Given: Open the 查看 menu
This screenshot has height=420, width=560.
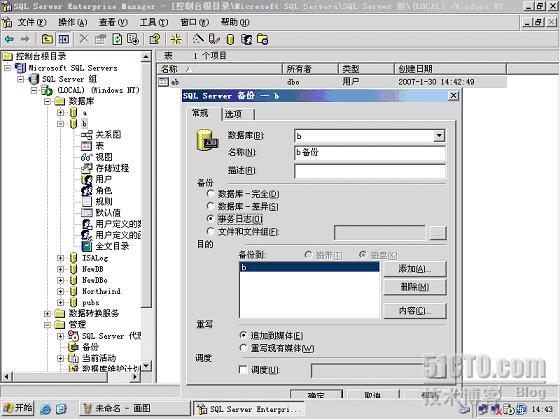Looking at the screenshot, I should [113, 22].
